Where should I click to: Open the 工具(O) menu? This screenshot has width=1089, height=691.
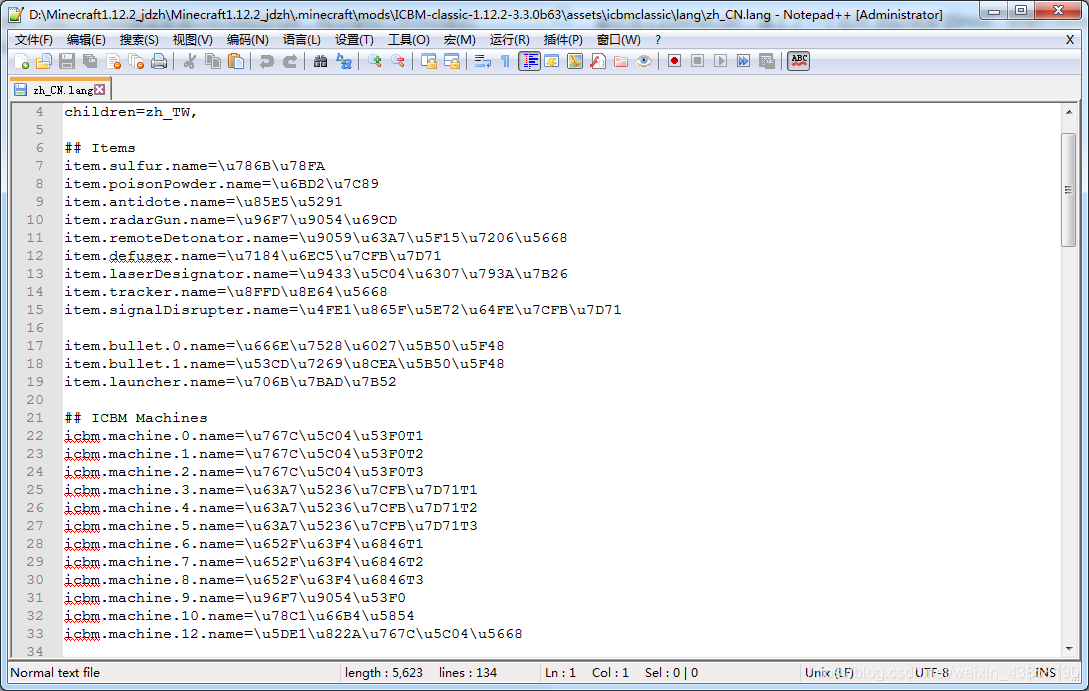(x=408, y=40)
